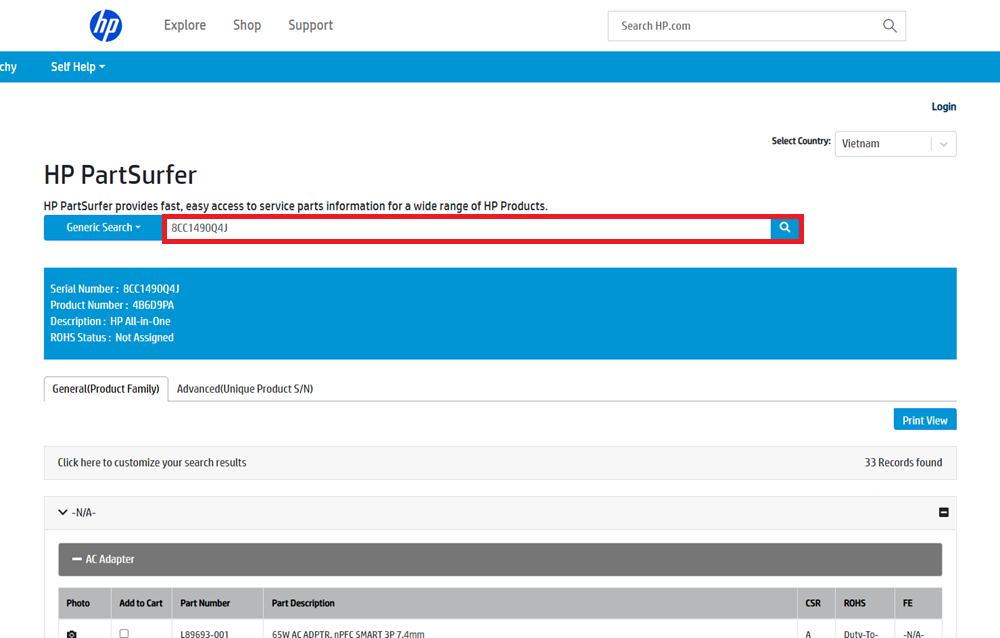Open the Support menu
1000x638 pixels.
click(x=310, y=25)
